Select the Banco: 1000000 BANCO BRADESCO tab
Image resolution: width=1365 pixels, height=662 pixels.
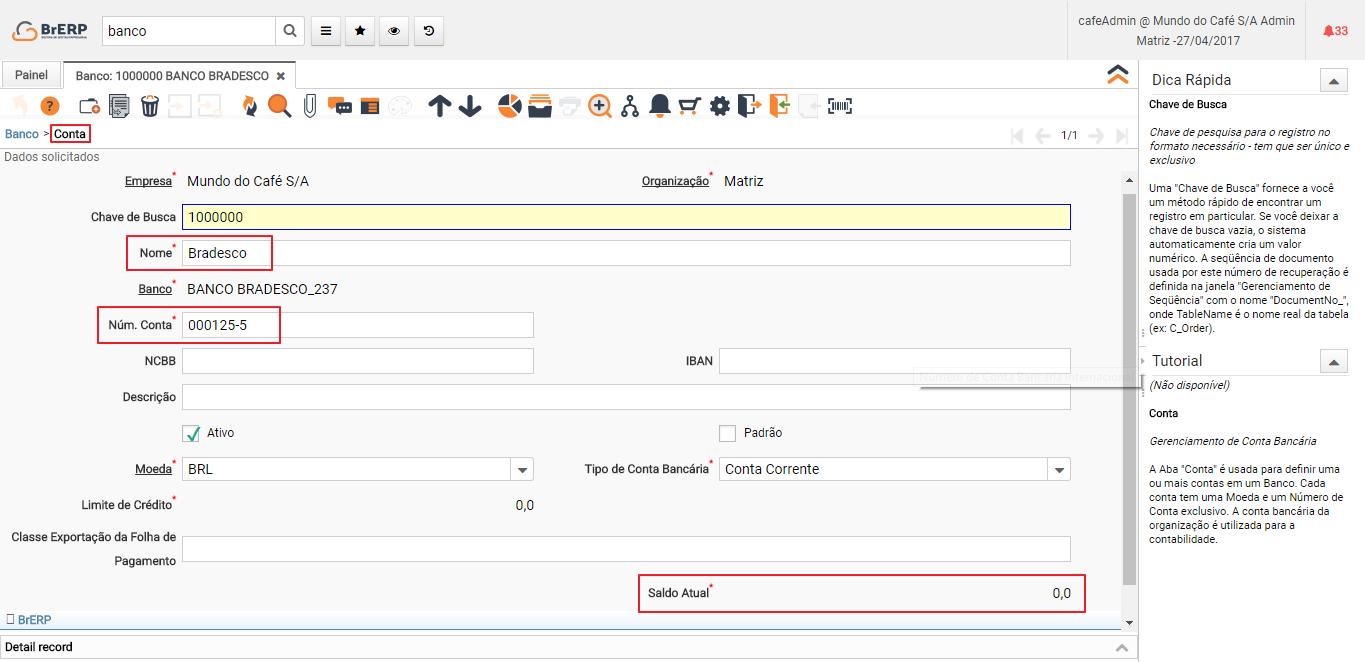point(172,76)
